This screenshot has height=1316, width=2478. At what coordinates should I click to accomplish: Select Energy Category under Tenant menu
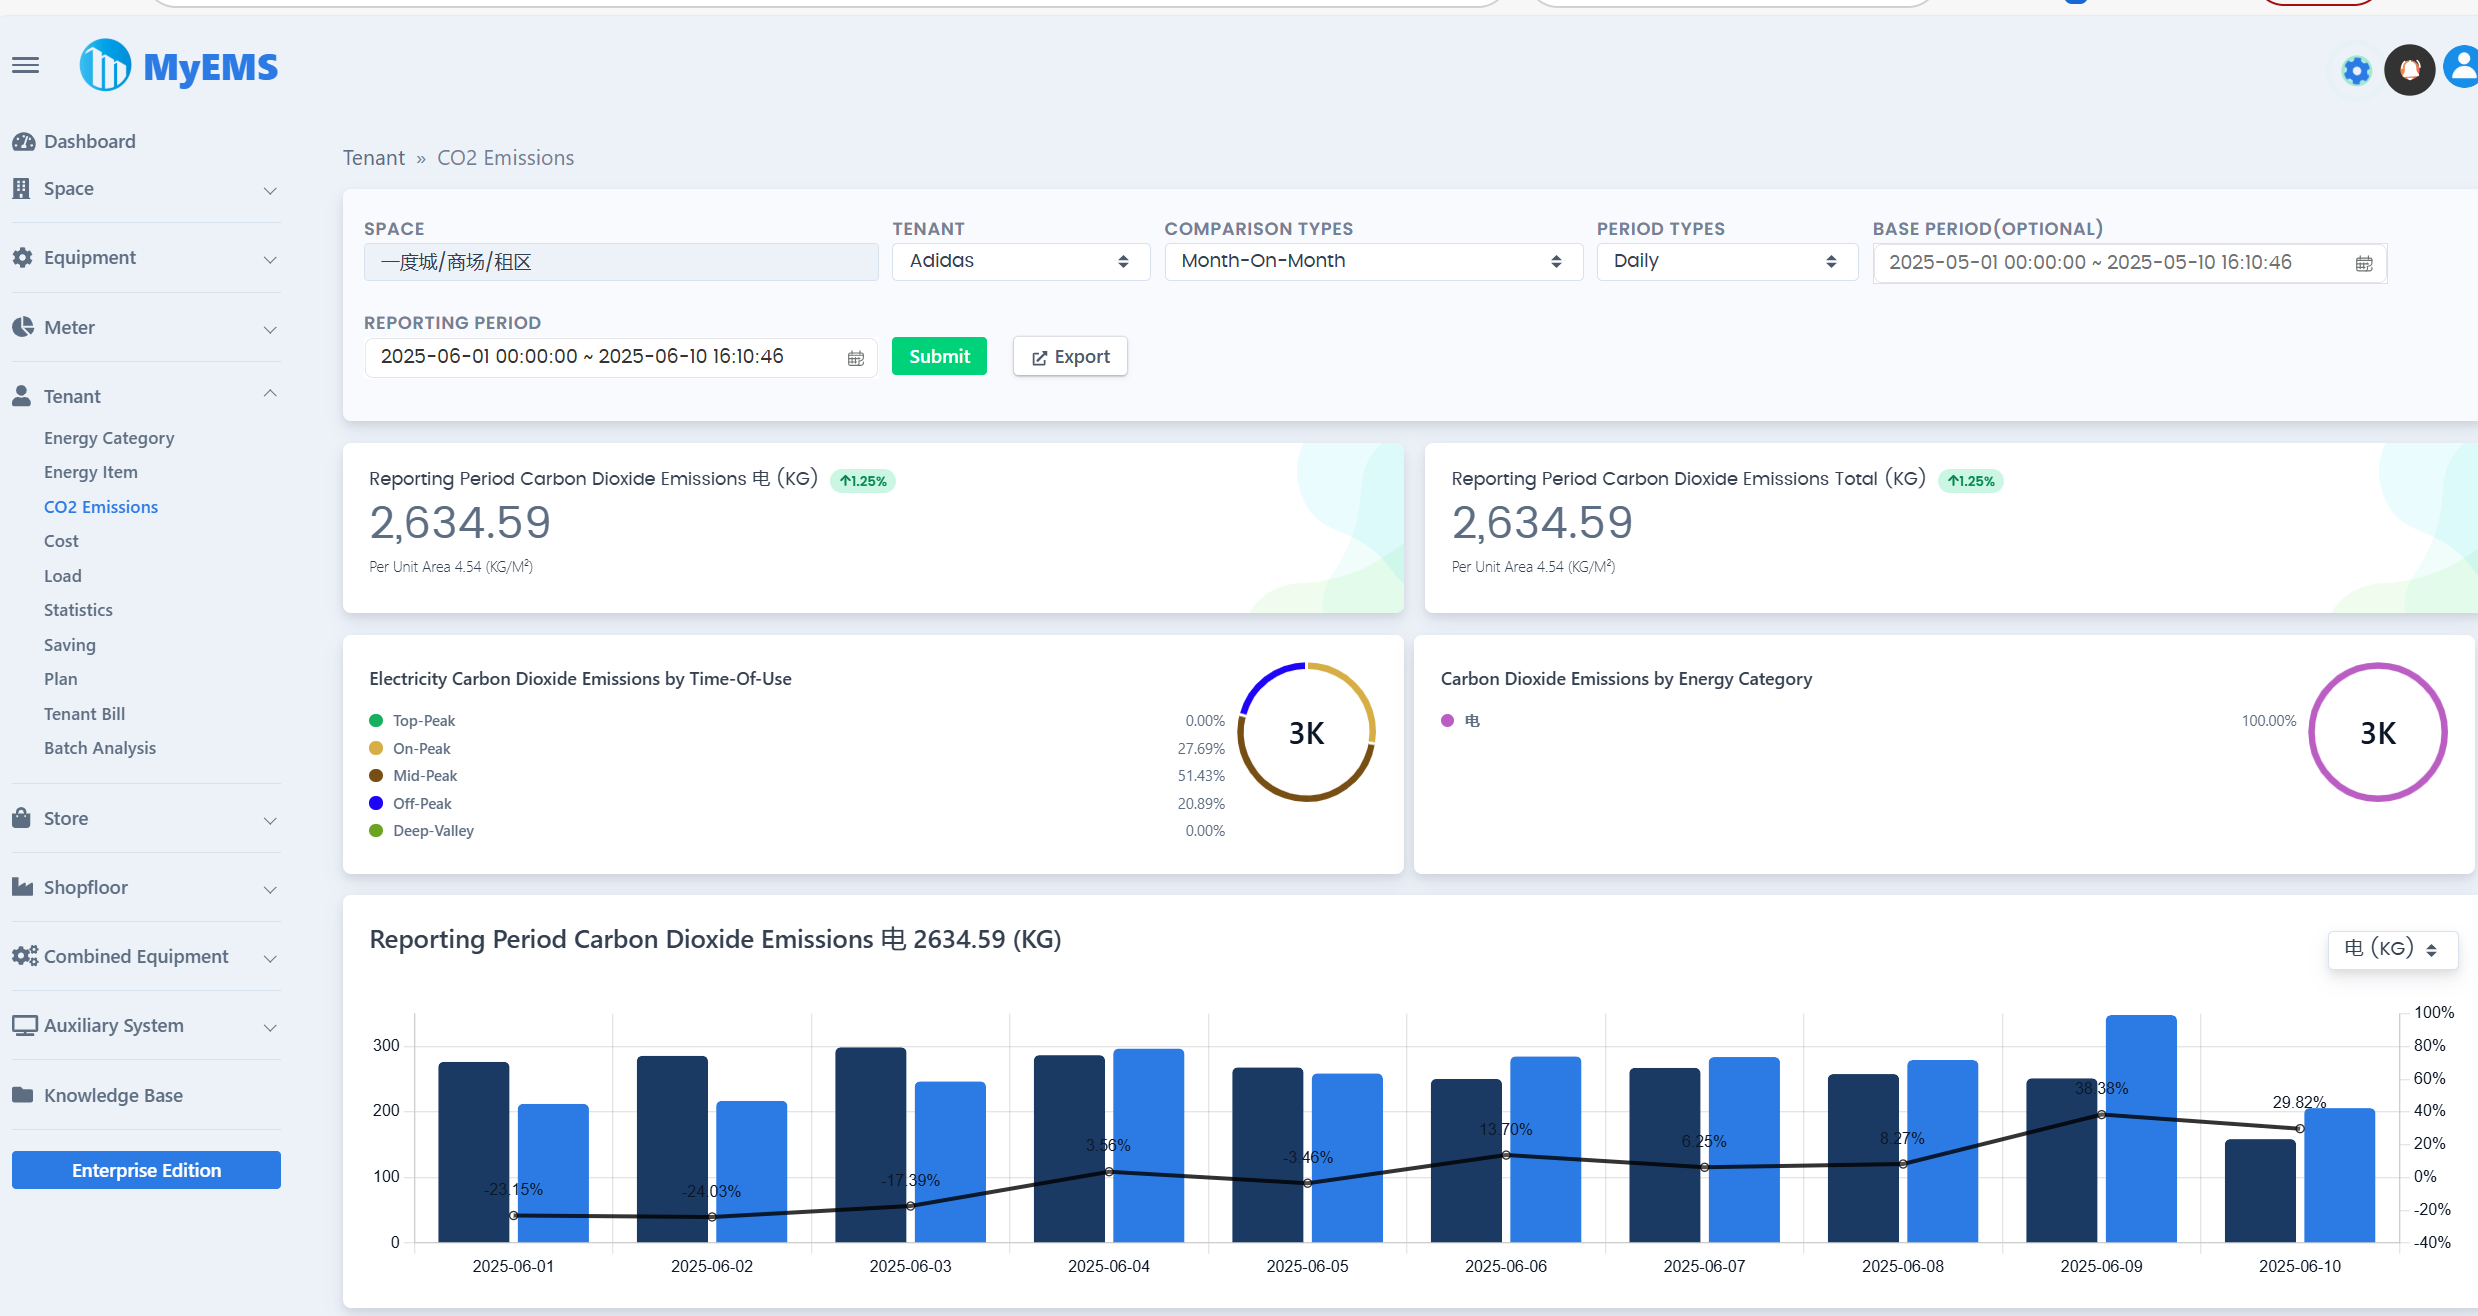point(109,438)
